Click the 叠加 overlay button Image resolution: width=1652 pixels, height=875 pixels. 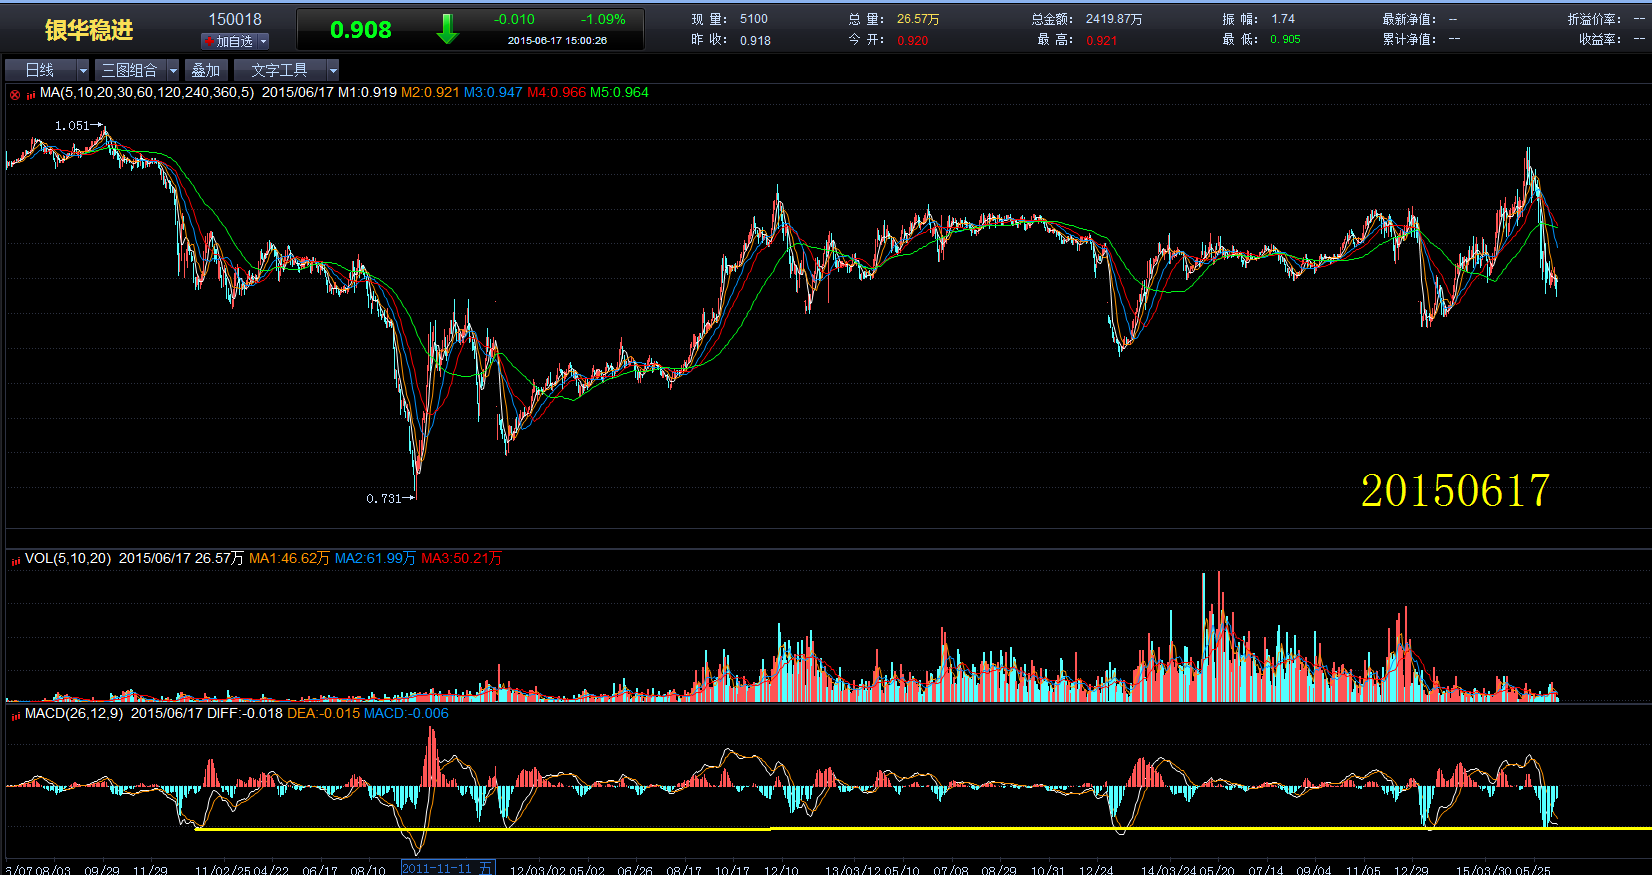206,70
